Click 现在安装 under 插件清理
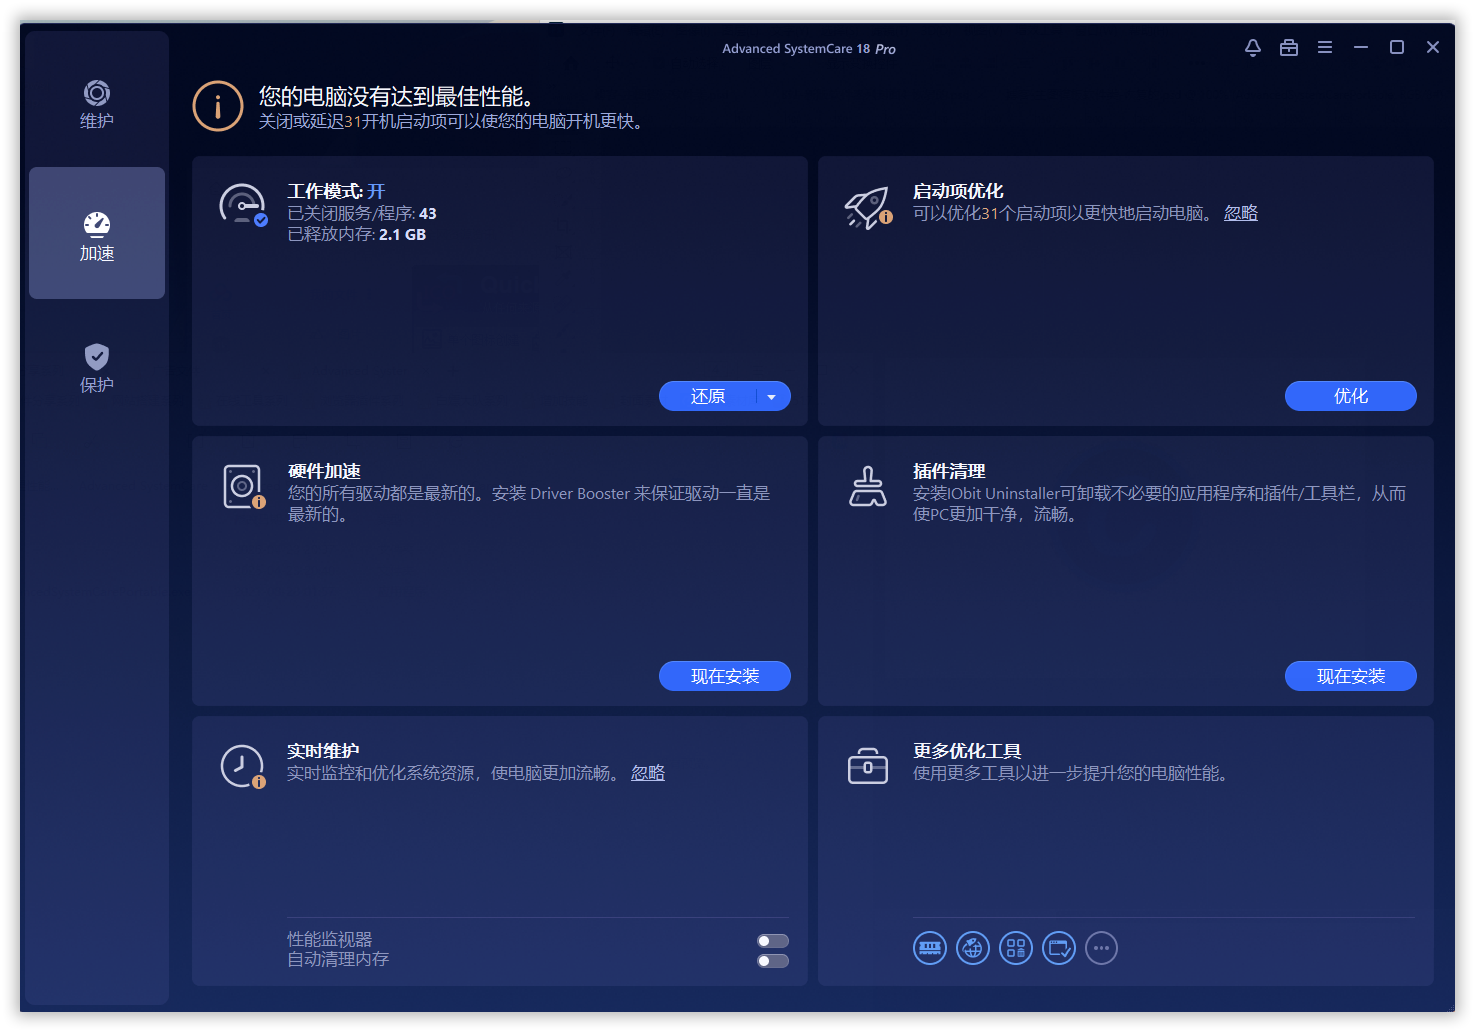The width and height of the screenshot is (1475, 1032). [1351, 676]
